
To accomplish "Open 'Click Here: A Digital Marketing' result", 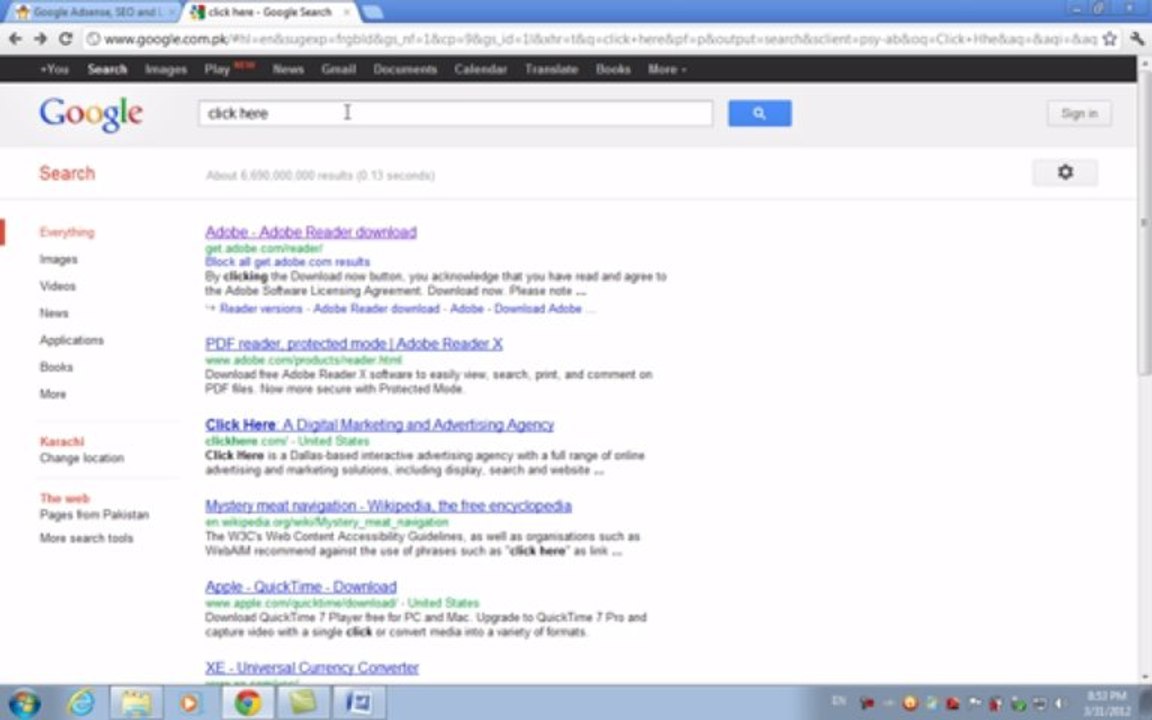I will point(380,425).
